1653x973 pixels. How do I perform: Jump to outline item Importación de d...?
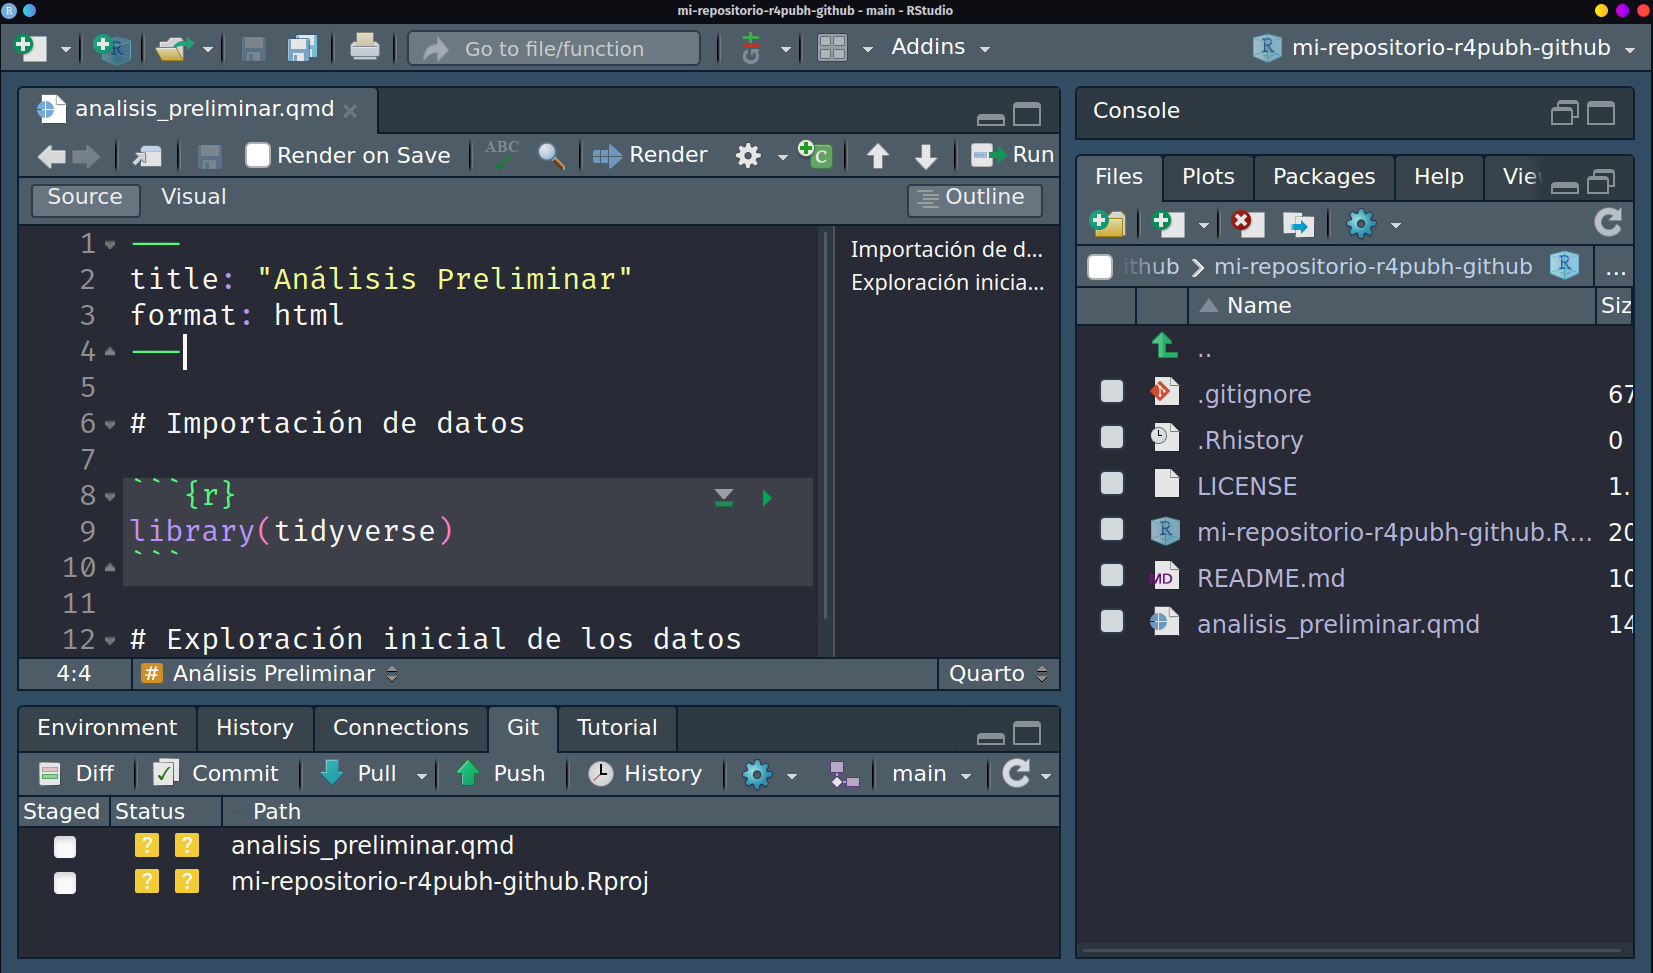[x=946, y=250]
